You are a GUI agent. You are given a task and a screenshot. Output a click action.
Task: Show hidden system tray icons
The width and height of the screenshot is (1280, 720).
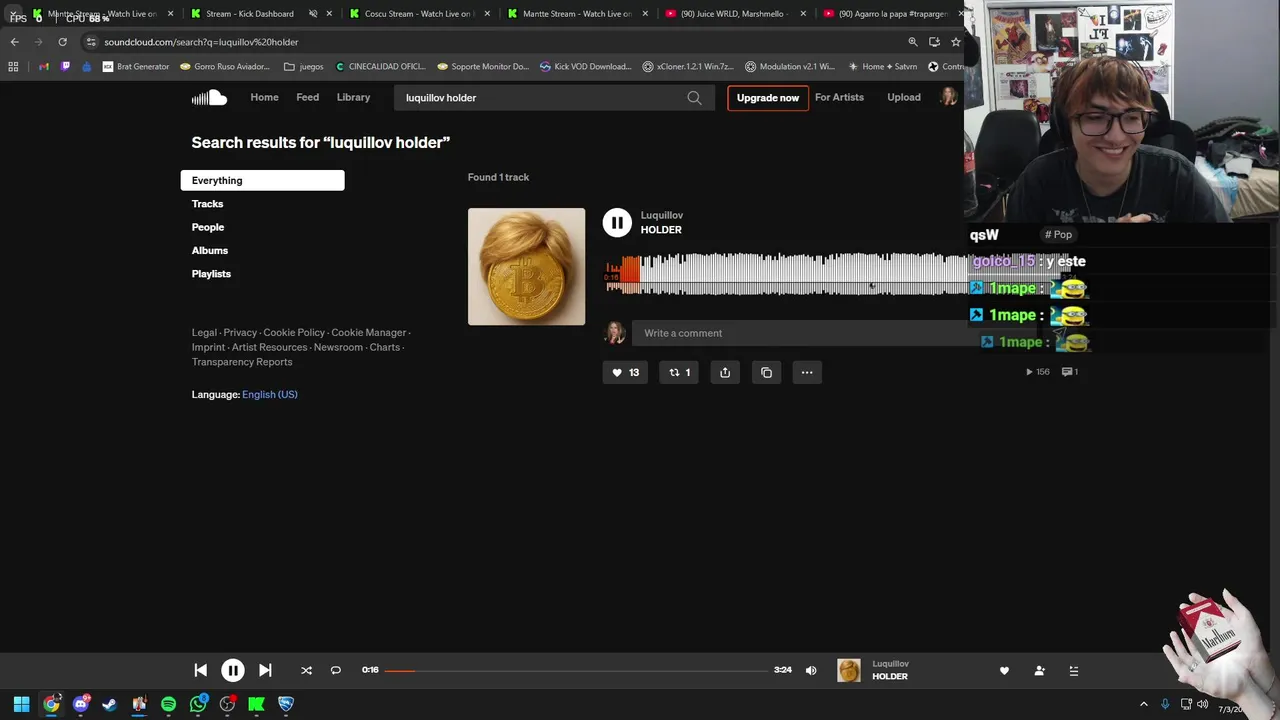pyautogui.click(x=1144, y=704)
